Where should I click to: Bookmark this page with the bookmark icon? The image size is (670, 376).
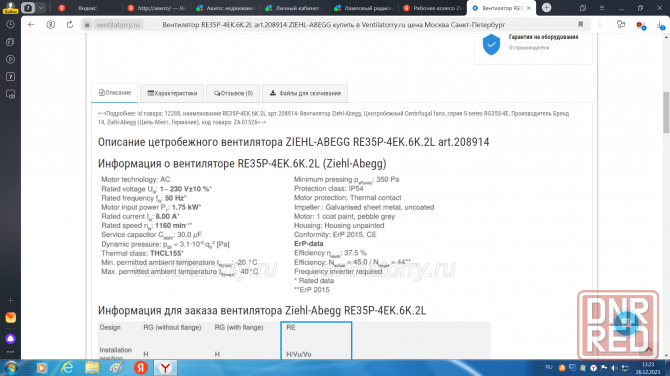(580, 24)
